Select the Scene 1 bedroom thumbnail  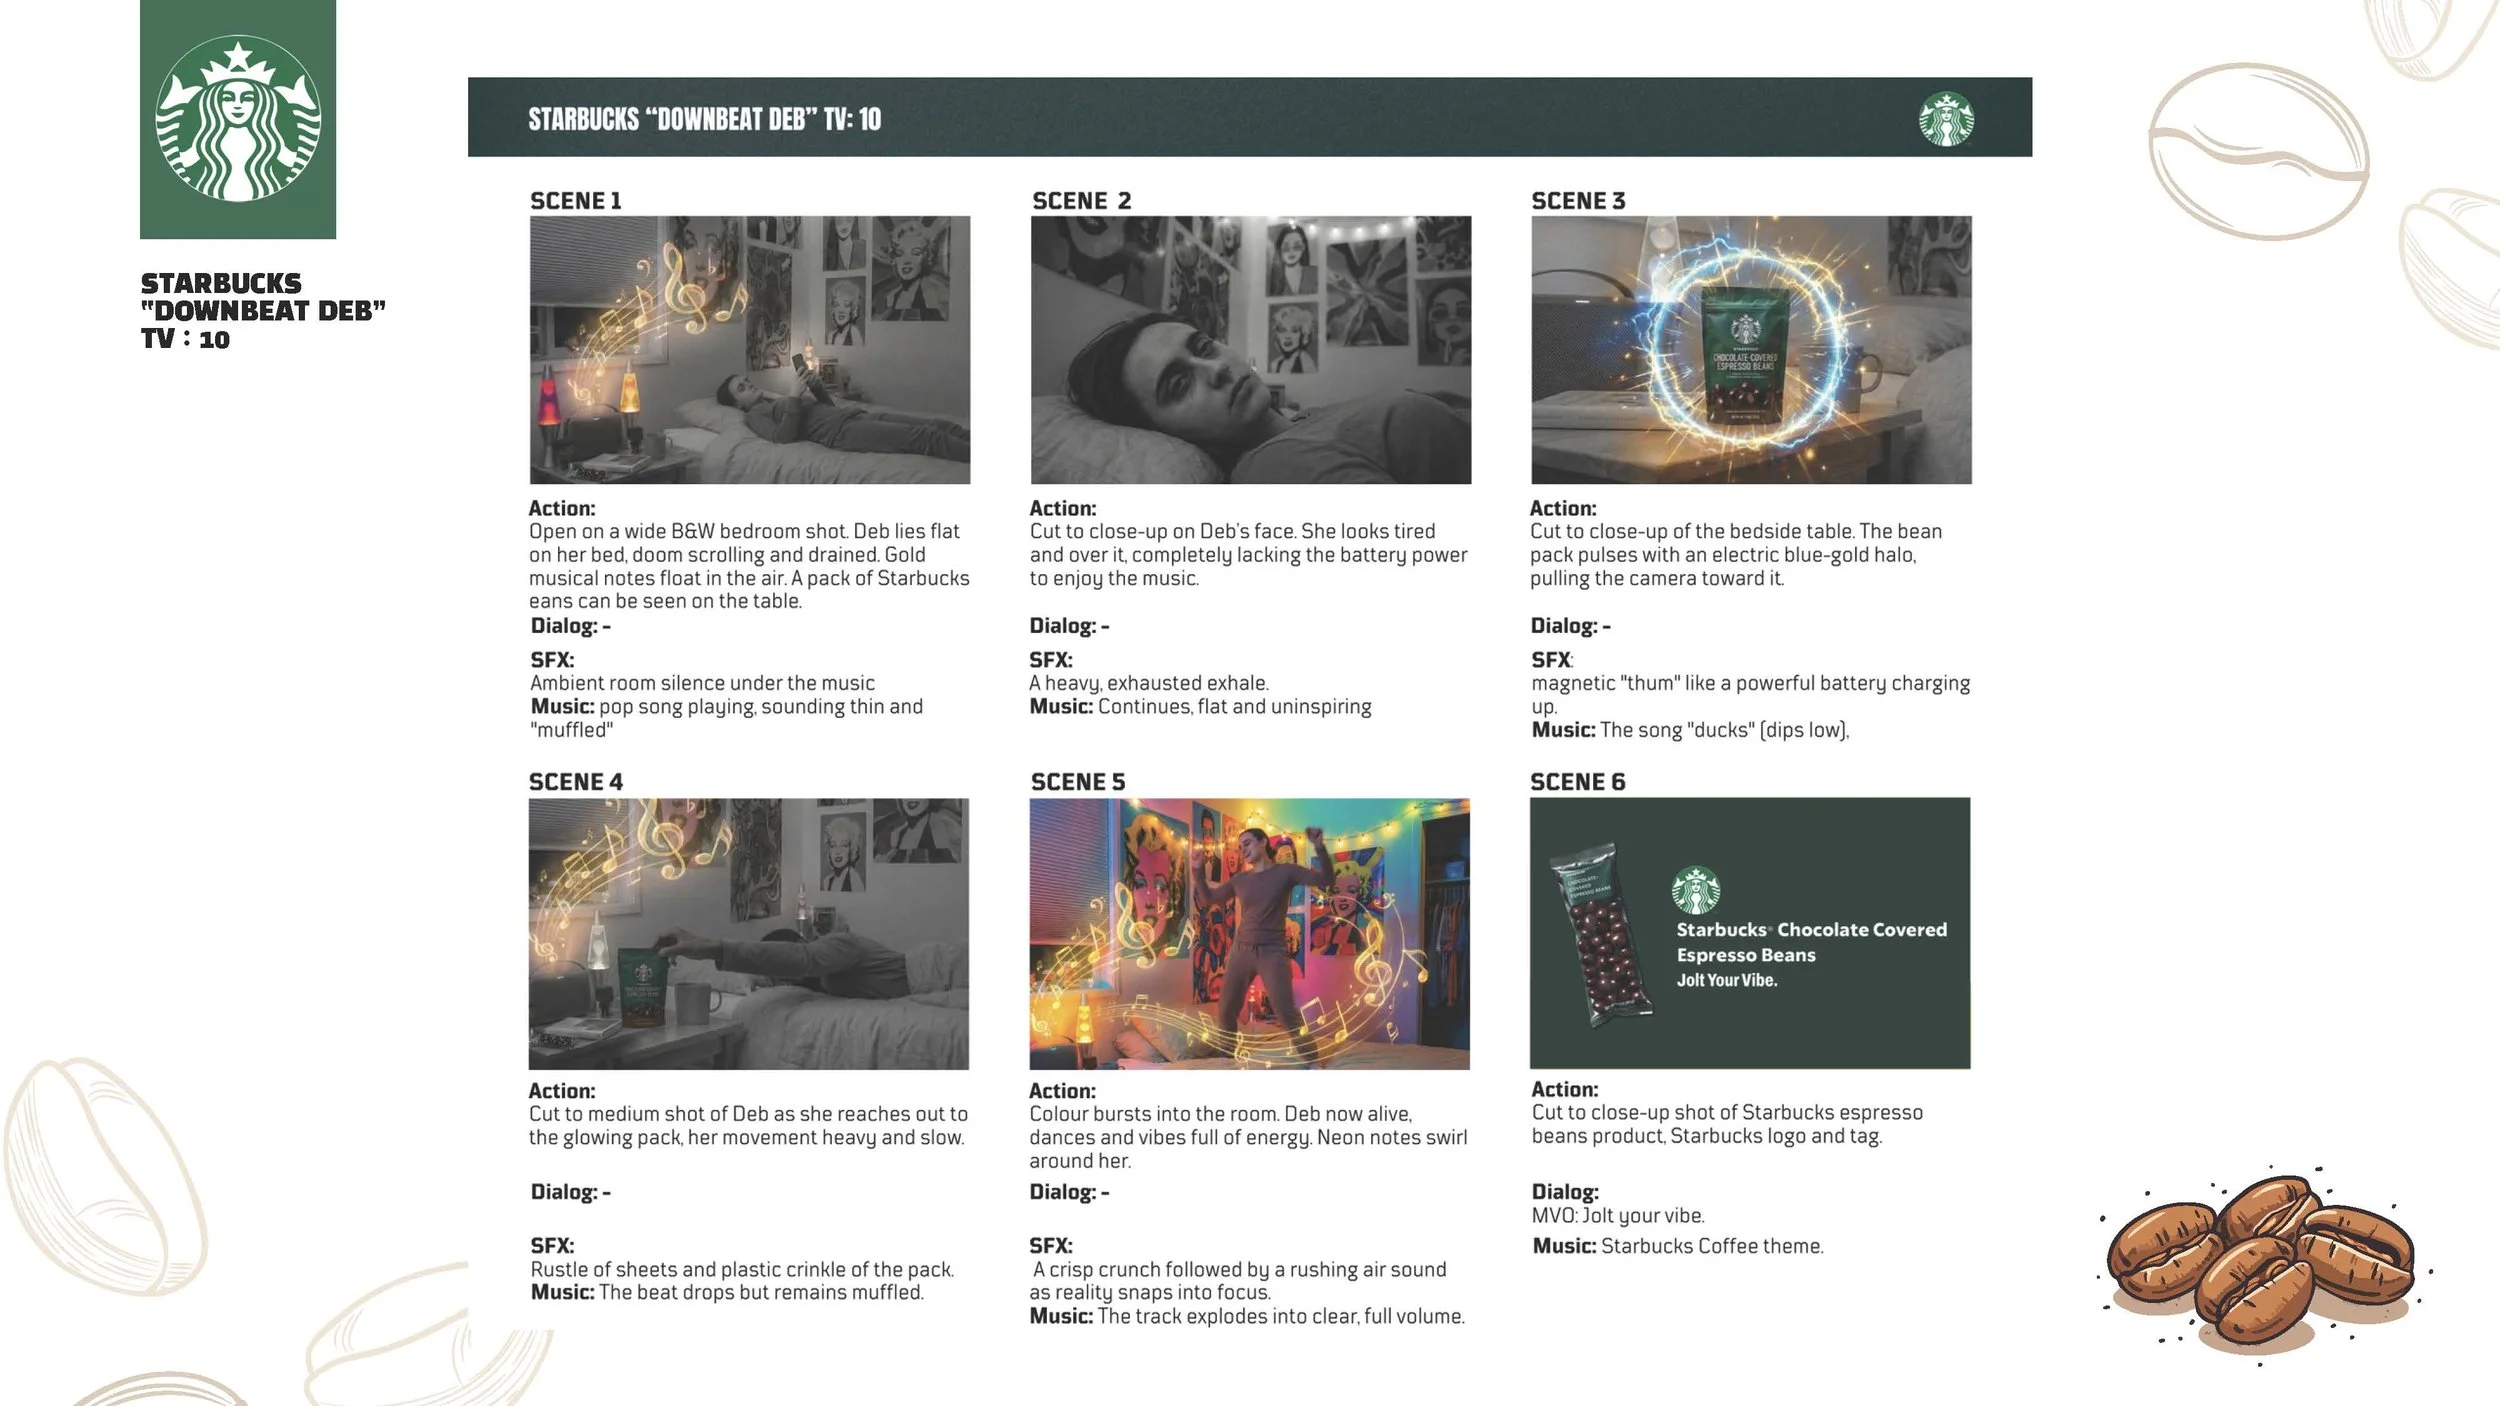click(x=750, y=350)
